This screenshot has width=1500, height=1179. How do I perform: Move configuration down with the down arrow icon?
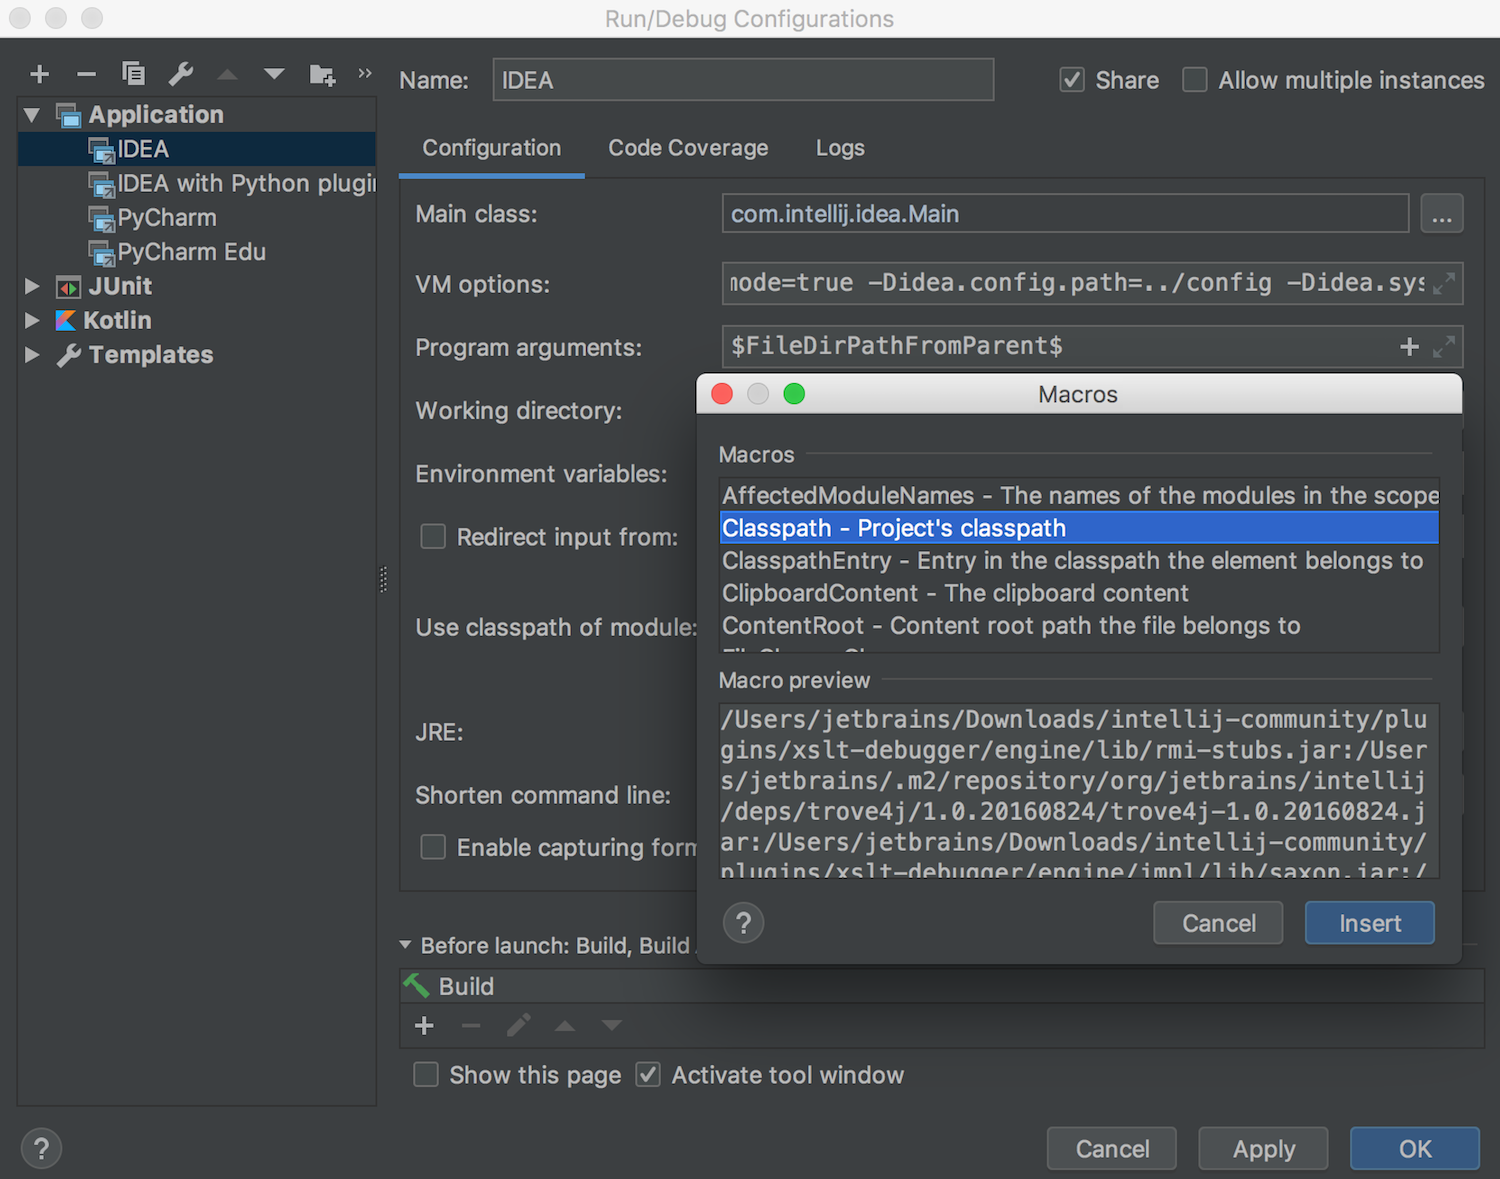pos(273,73)
